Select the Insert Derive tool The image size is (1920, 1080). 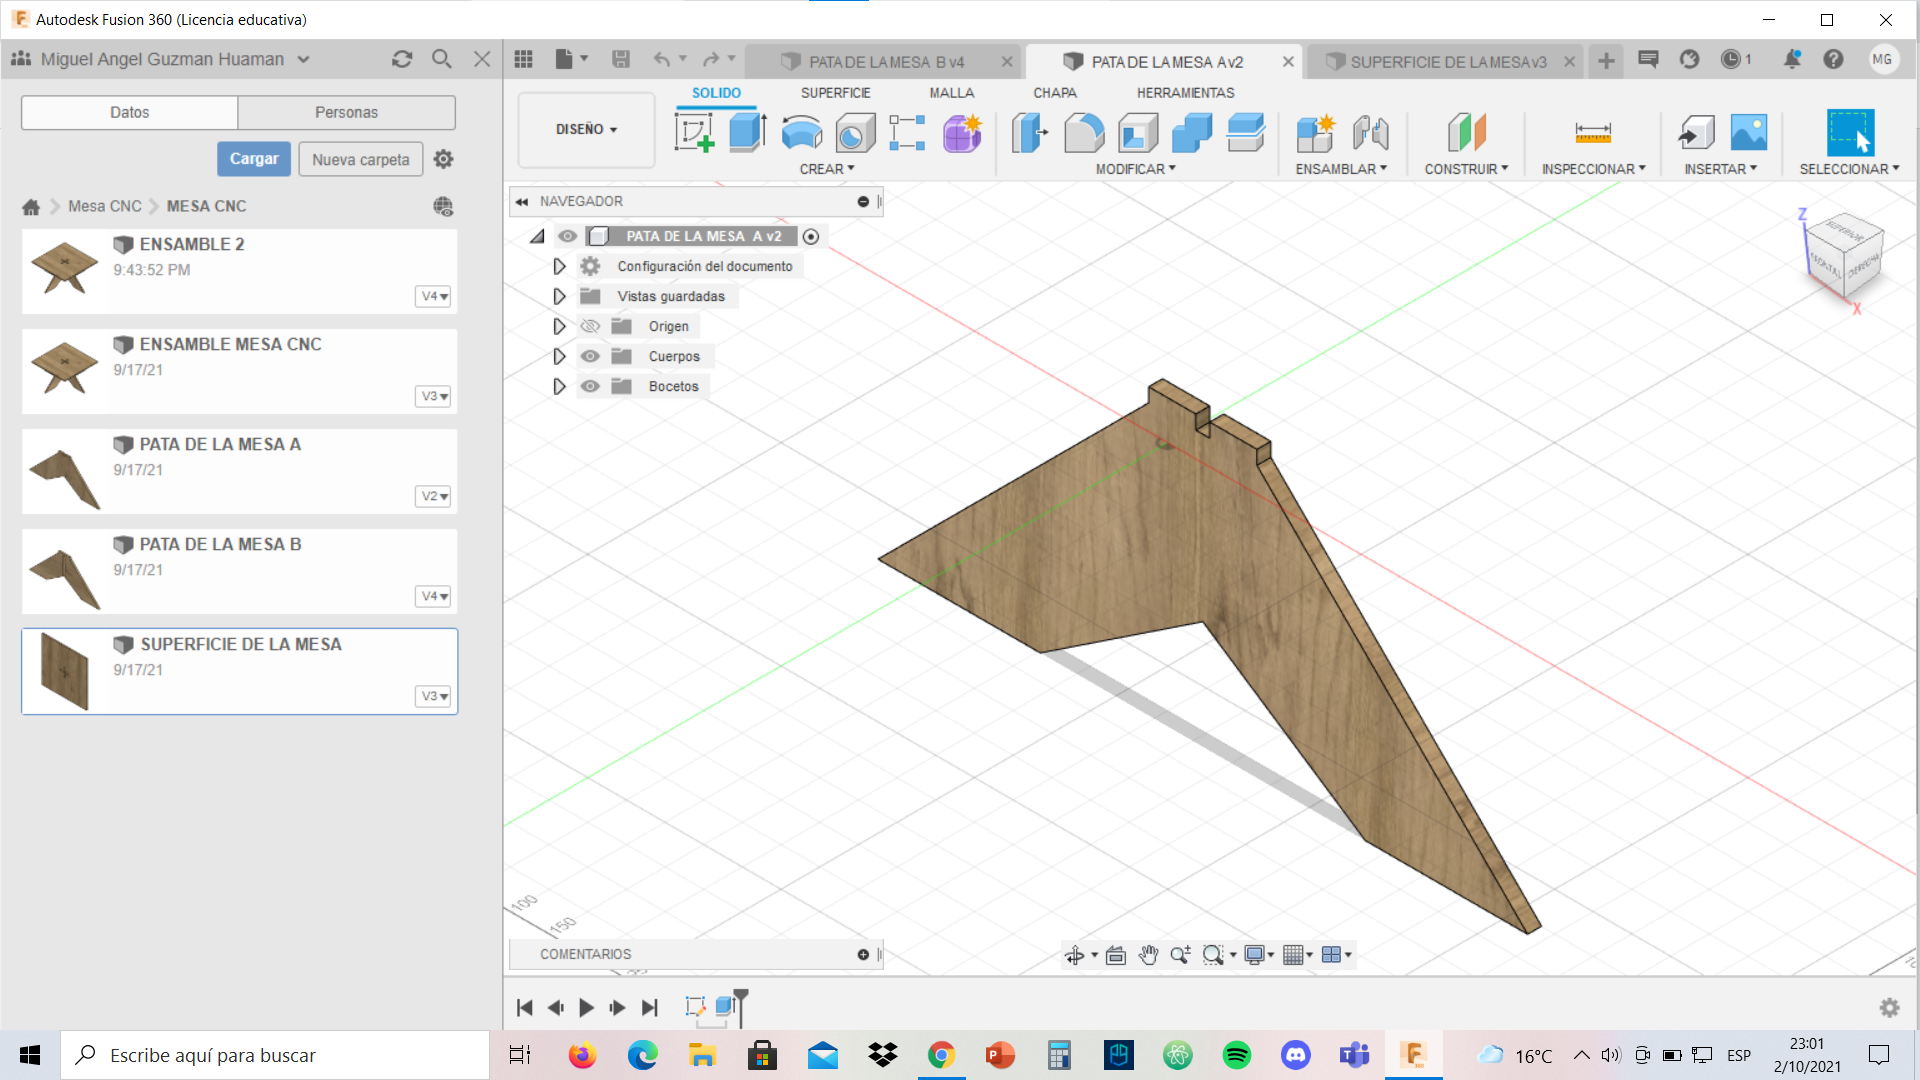(x=1696, y=132)
